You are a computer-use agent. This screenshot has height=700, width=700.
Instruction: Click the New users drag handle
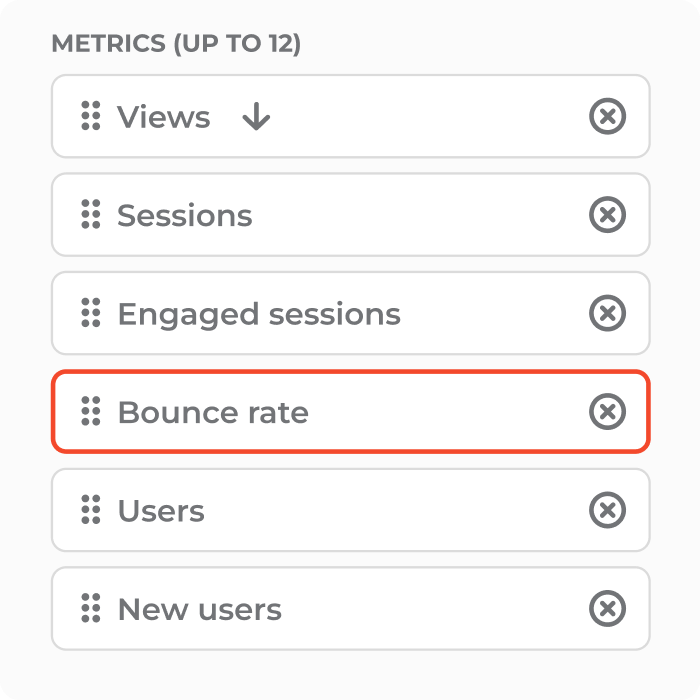tap(91, 608)
